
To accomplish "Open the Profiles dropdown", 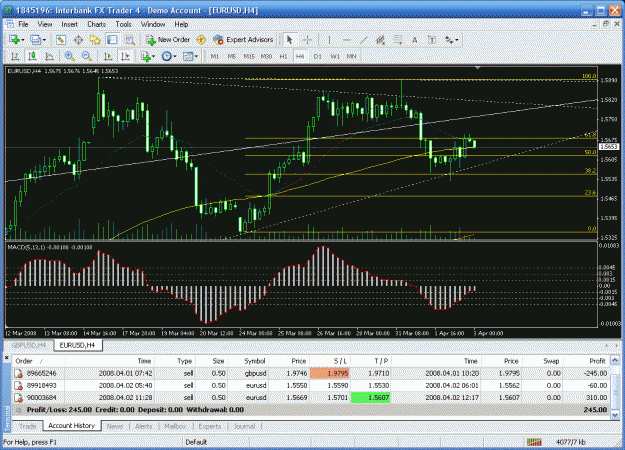I will click(x=38, y=40).
